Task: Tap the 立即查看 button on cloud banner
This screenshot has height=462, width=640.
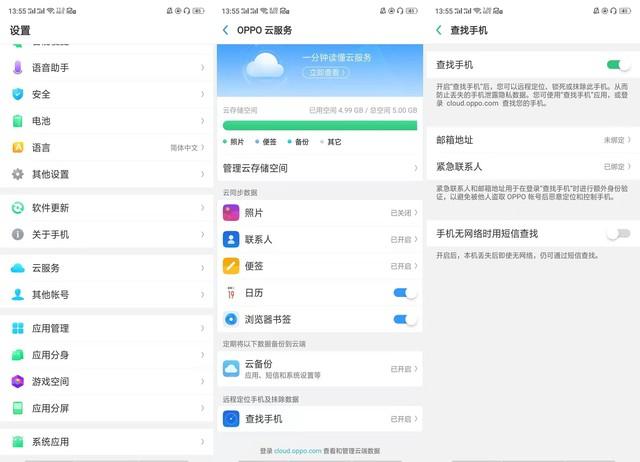Action: (x=326, y=73)
